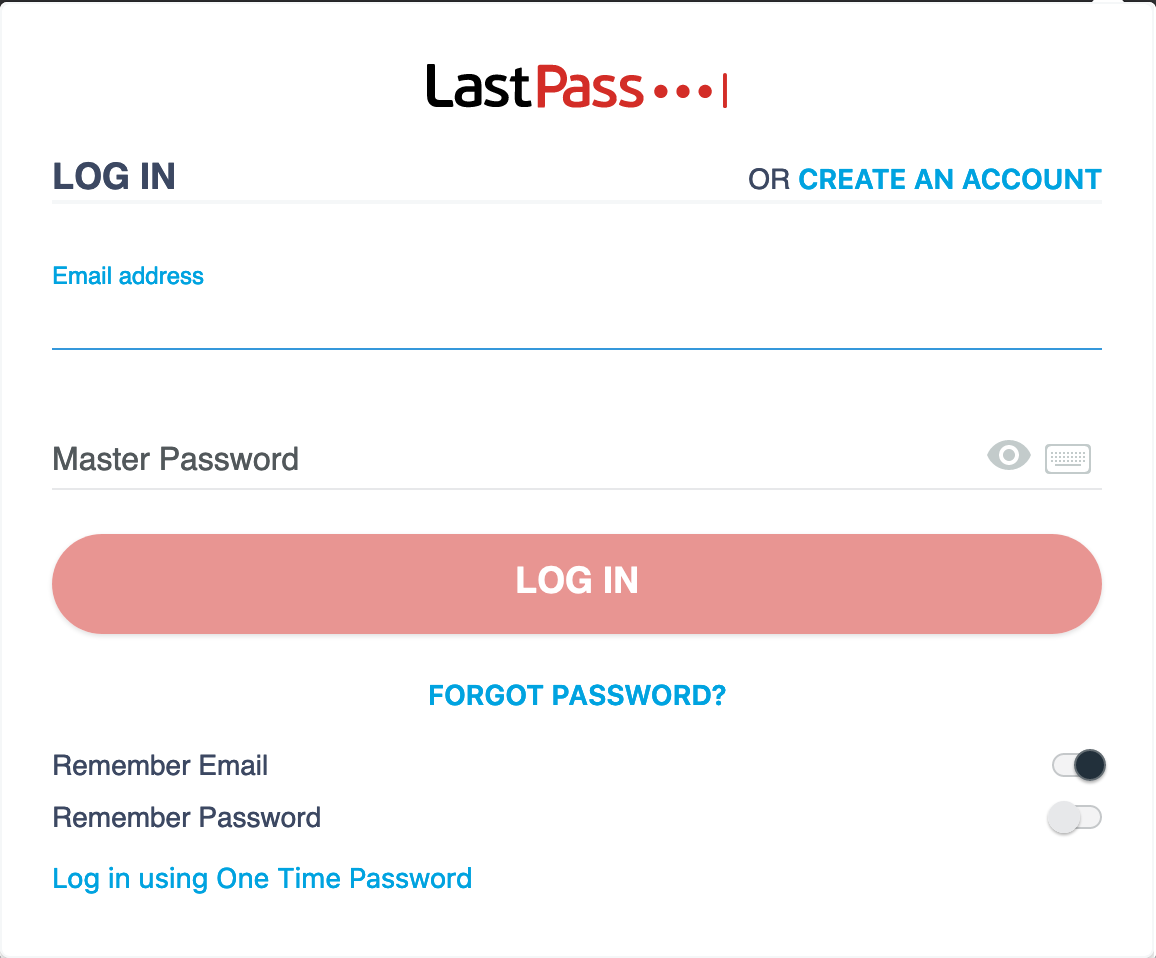Viewport: 1156px width, 958px height.
Task: Click Log in using One Time Password
Action: (262, 878)
